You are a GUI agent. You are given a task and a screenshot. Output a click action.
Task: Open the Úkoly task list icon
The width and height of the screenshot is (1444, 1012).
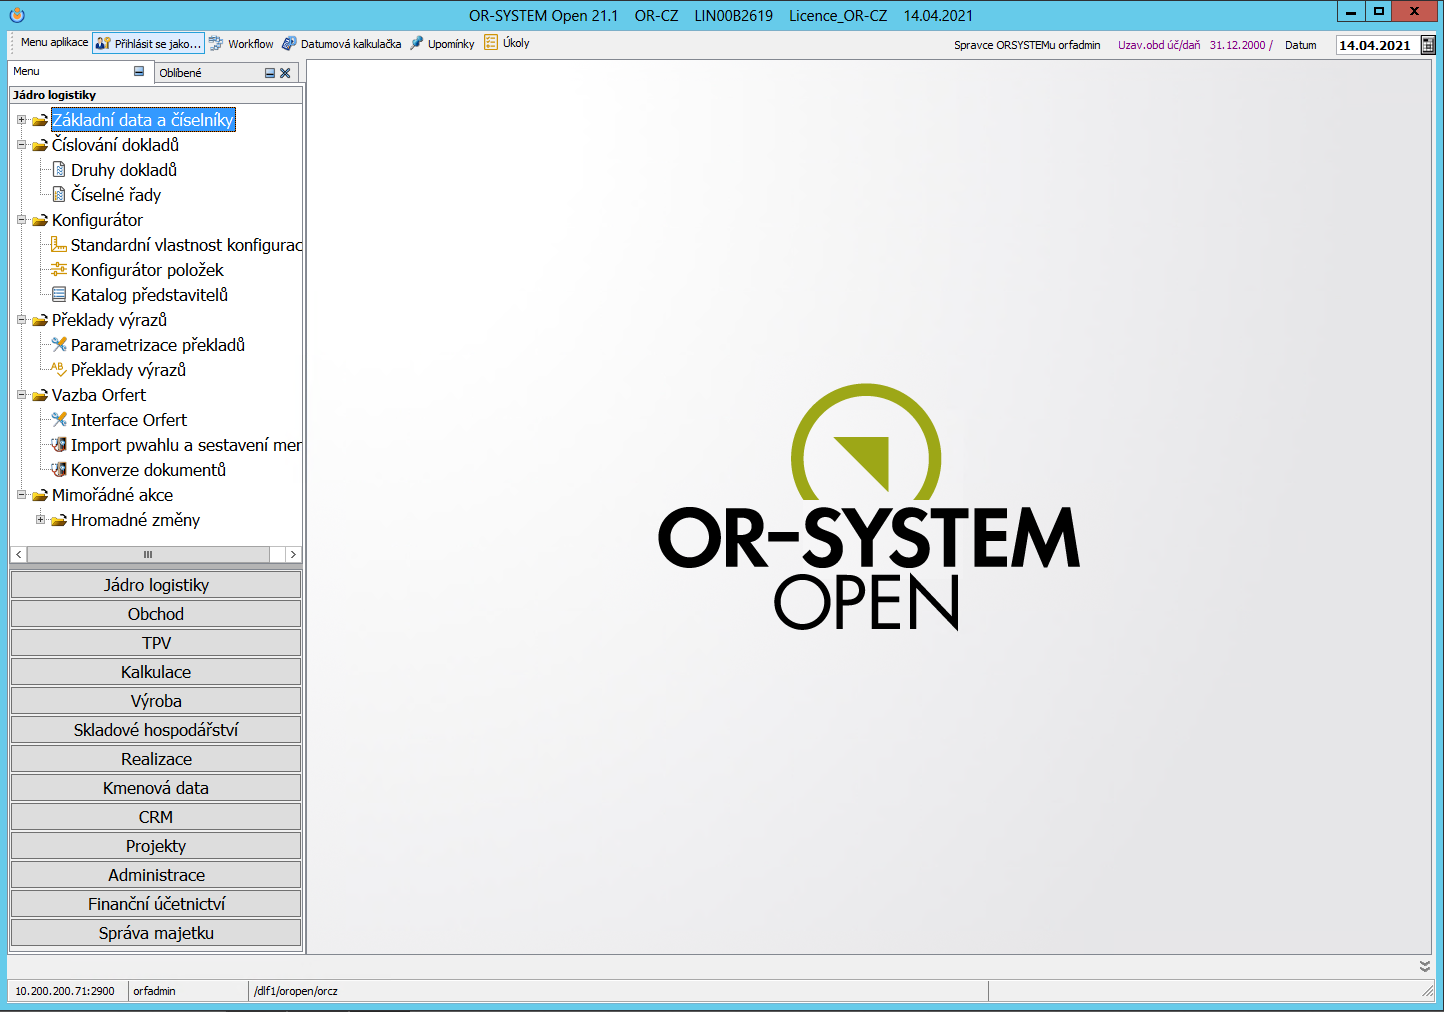pyautogui.click(x=491, y=43)
